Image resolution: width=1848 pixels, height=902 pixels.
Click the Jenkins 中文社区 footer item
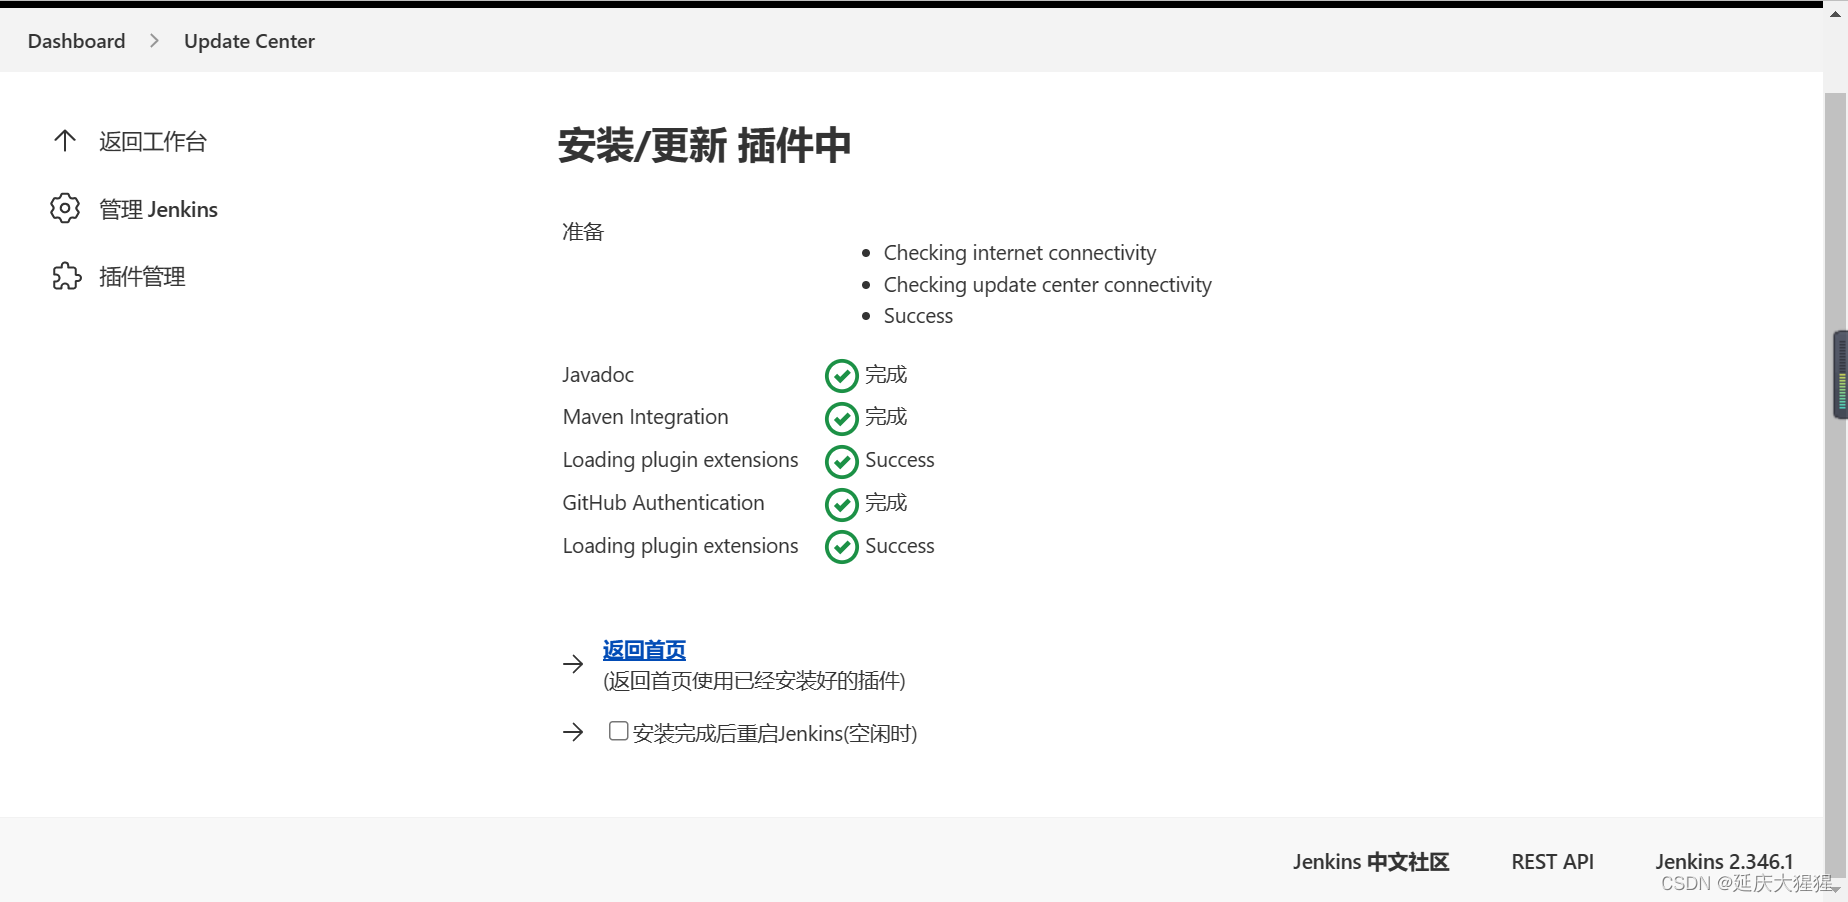(x=1371, y=861)
